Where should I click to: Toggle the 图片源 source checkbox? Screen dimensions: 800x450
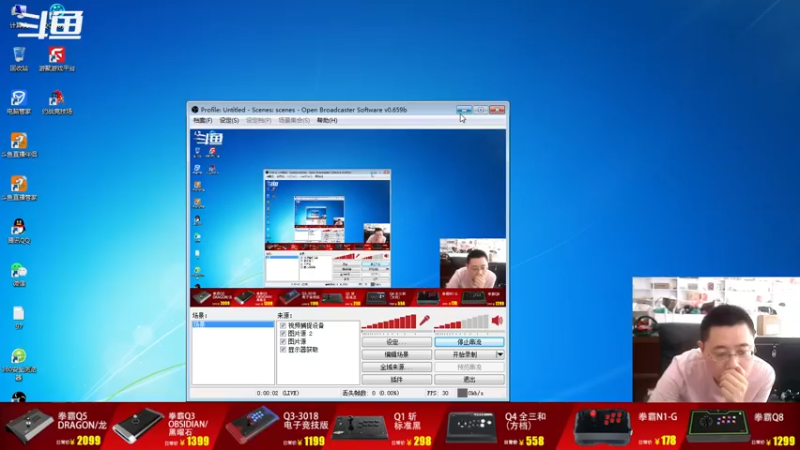(283, 342)
